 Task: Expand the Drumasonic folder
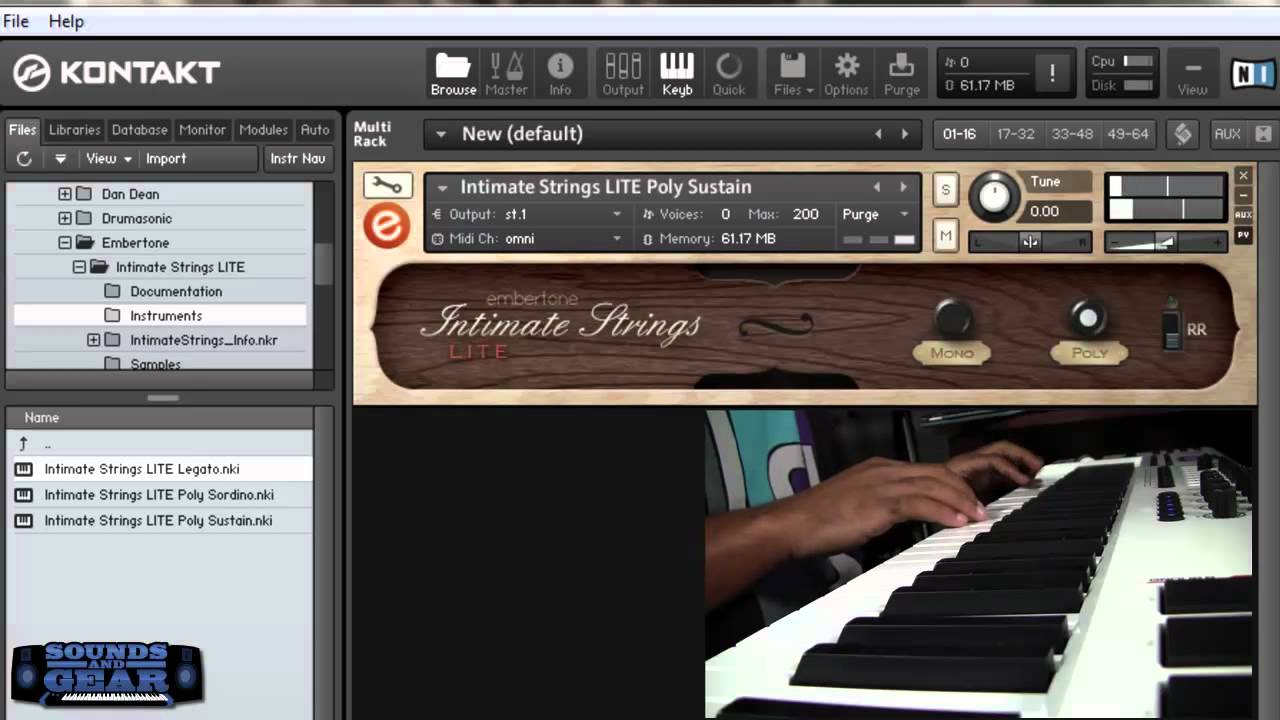click(65, 218)
